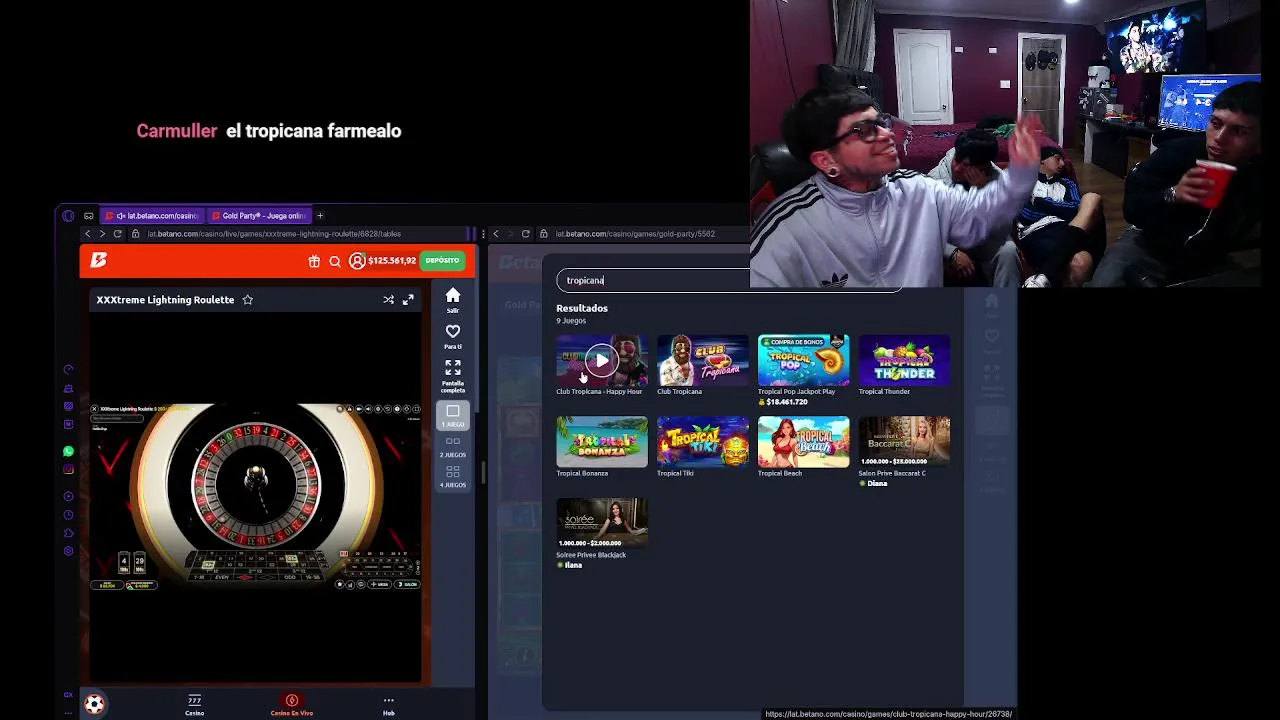Go back in the right Gold Party pane

click(x=496, y=234)
